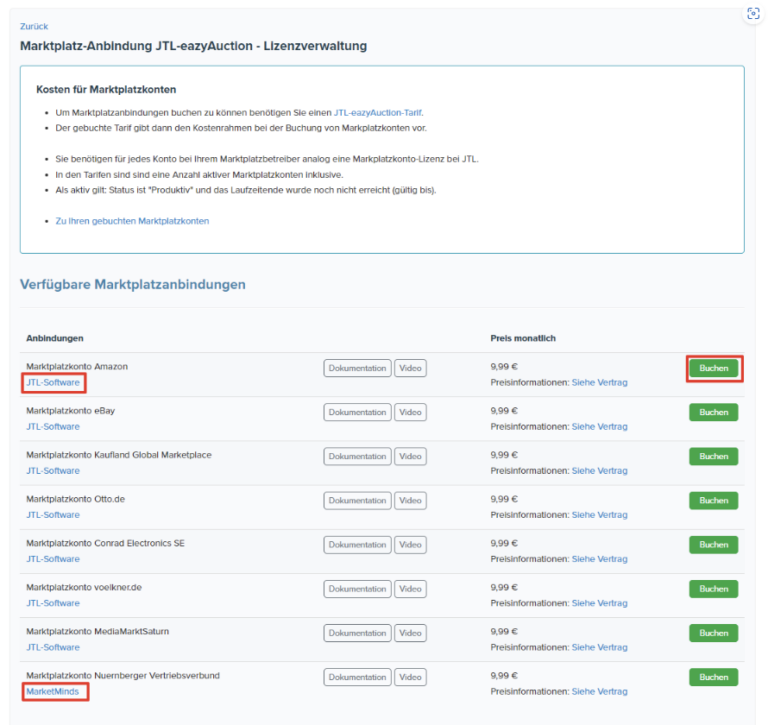Screen dimensions: 768x725
Task: Click Siehe Vertrag for Otto.de account
Action: tap(599, 515)
